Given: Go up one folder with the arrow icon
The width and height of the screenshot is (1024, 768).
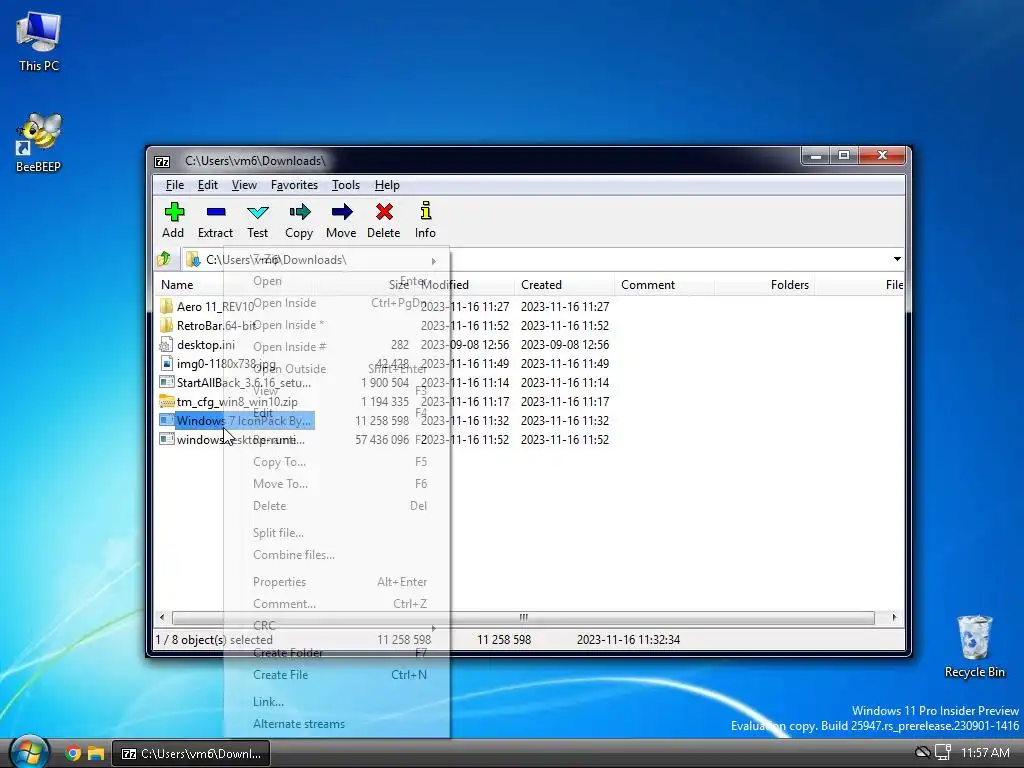Looking at the screenshot, I should (165, 259).
